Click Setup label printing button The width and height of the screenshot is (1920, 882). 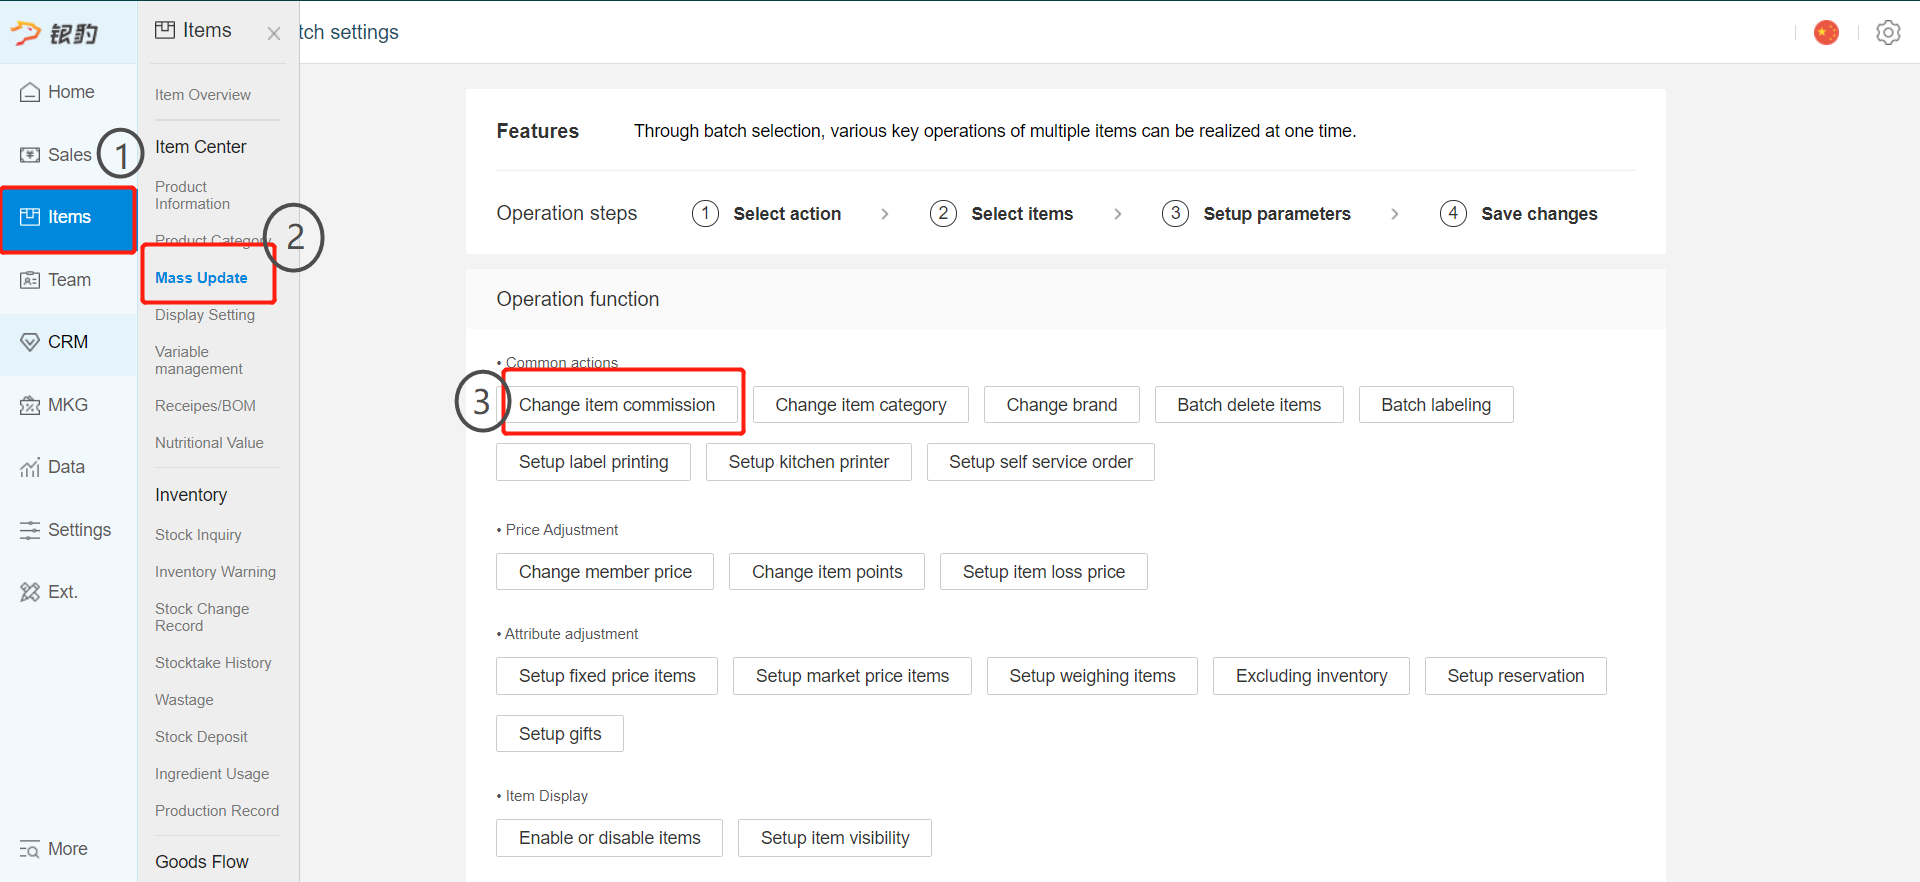594,462
